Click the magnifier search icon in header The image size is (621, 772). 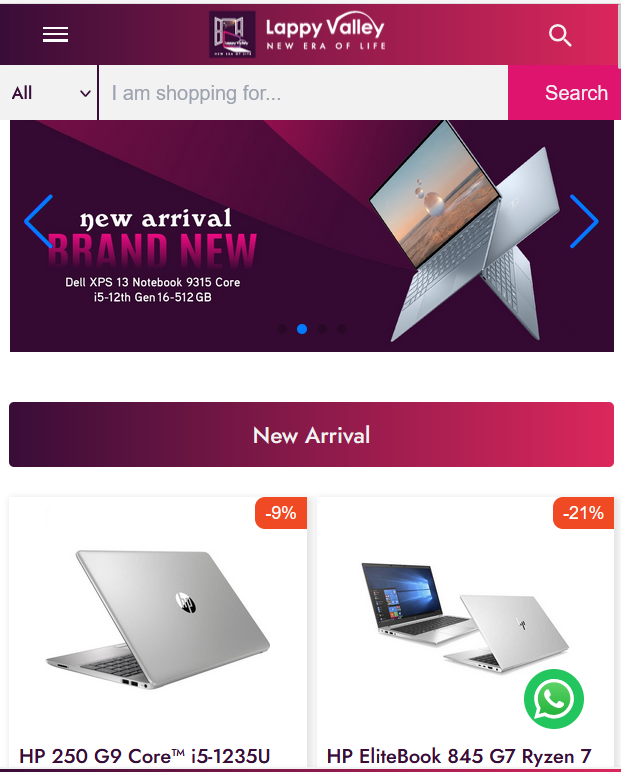coord(560,35)
